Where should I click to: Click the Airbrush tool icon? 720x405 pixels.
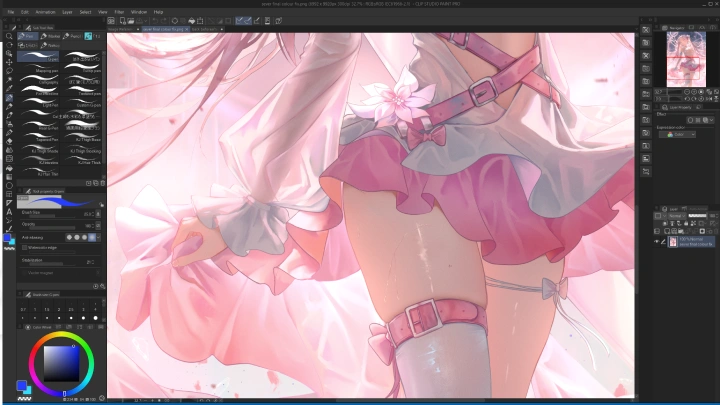[x=9, y=124]
